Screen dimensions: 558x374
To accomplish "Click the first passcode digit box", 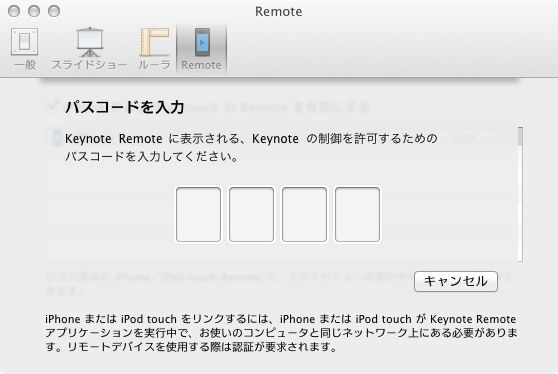I will pos(198,215).
